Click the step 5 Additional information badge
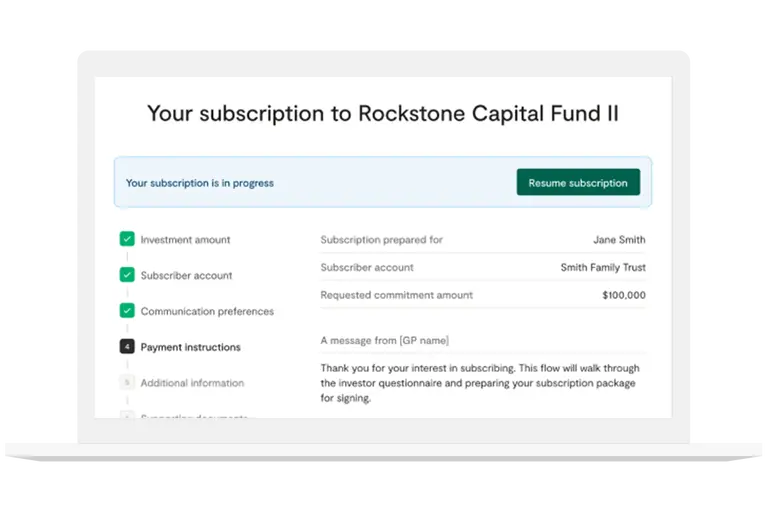768x512 pixels. click(x=127, y=382)
